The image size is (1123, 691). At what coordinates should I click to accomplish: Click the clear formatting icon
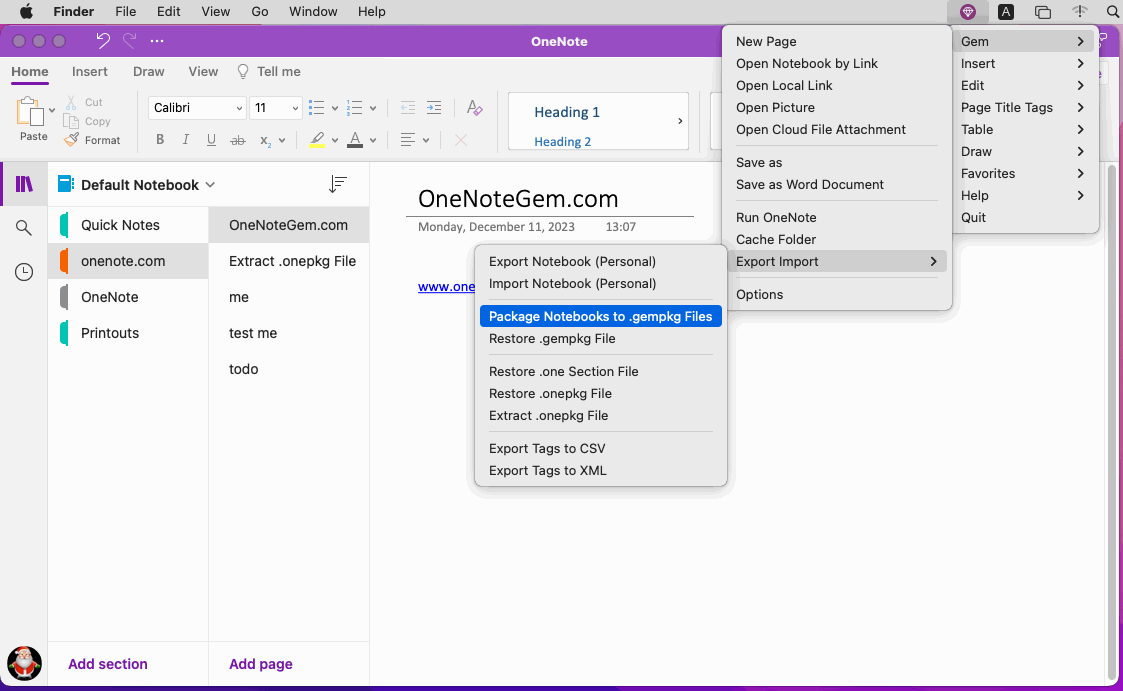[x=474, y=108]
